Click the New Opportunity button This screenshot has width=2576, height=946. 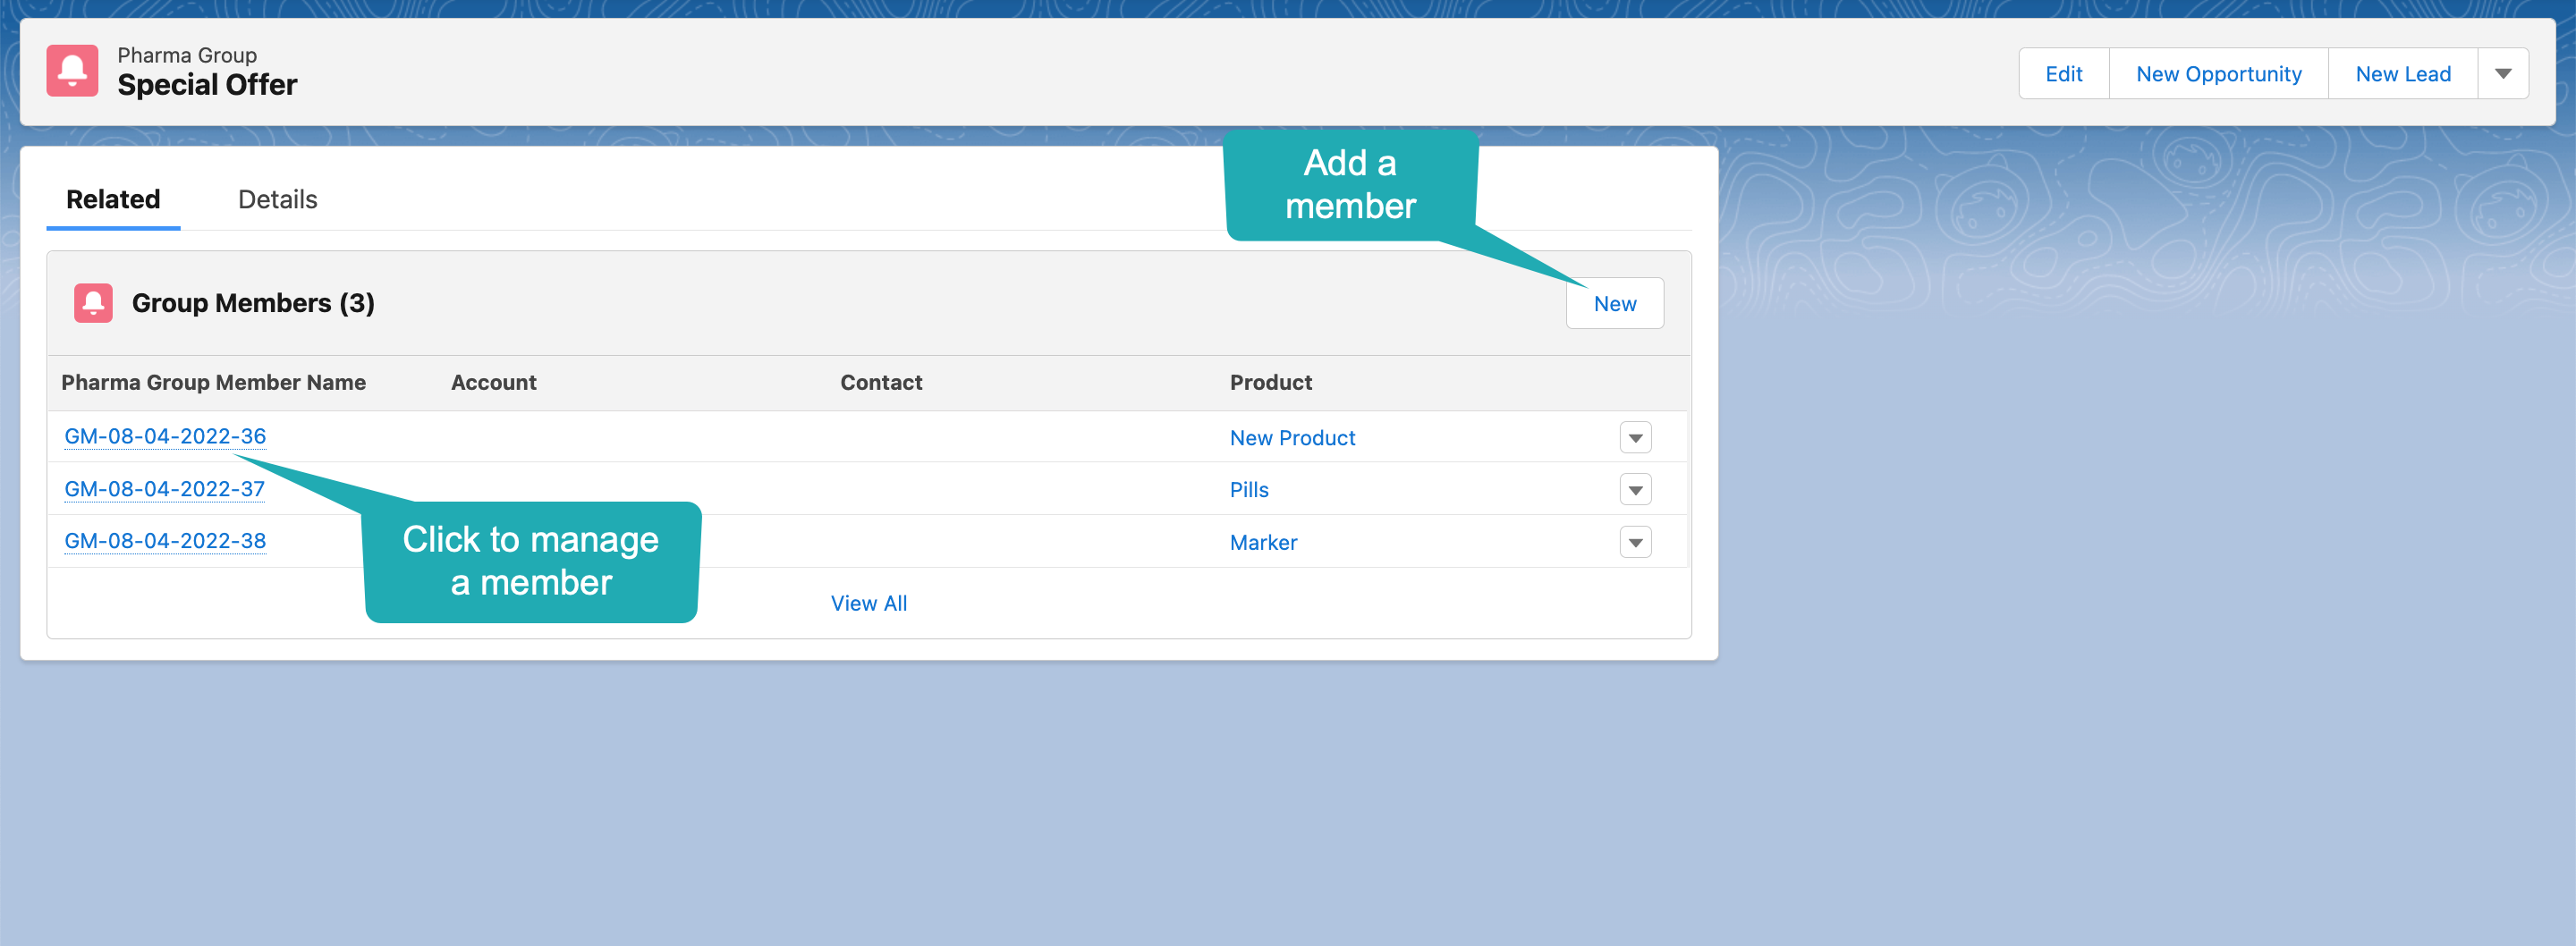pos(2218,73)
